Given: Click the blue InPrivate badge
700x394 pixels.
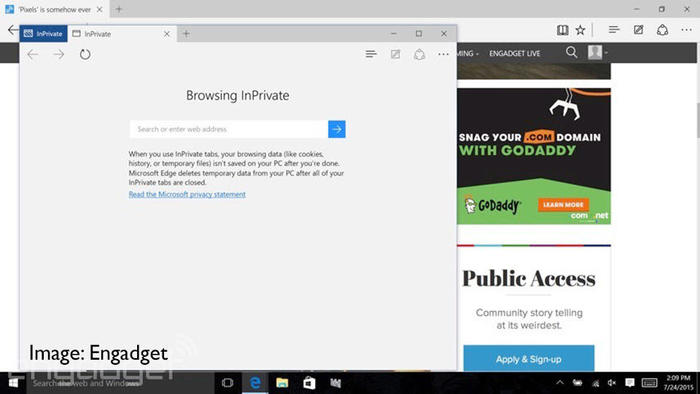Looking at the screenshot, I should [x=43, y=34].
